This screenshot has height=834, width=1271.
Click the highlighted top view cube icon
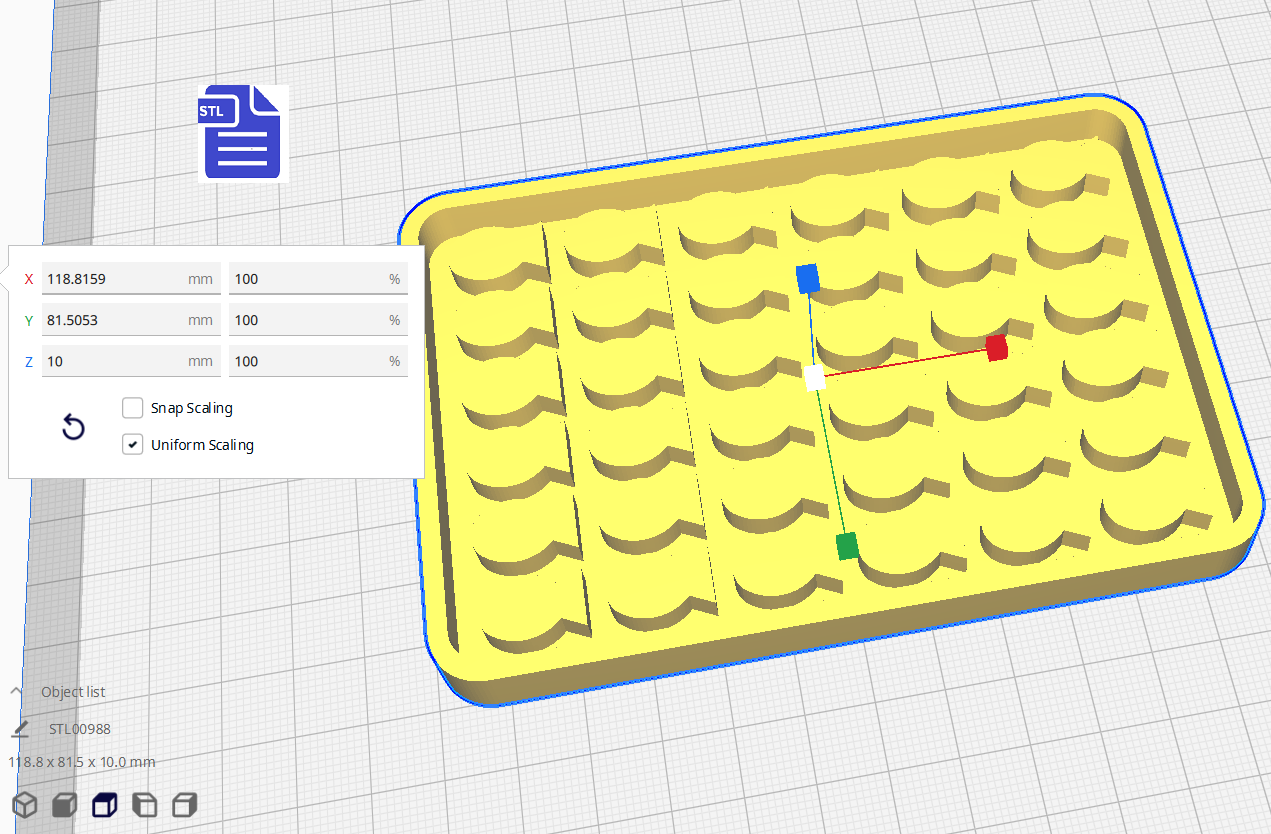104,804
